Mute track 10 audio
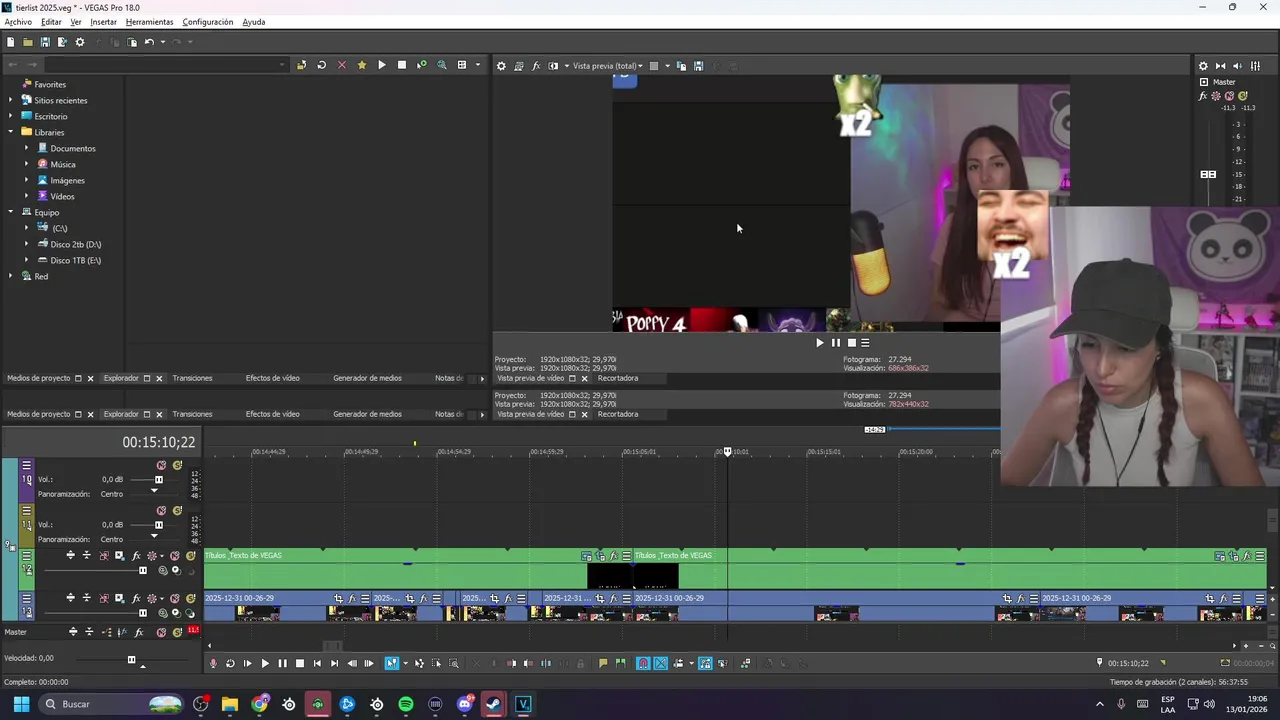 coord(161,466)
